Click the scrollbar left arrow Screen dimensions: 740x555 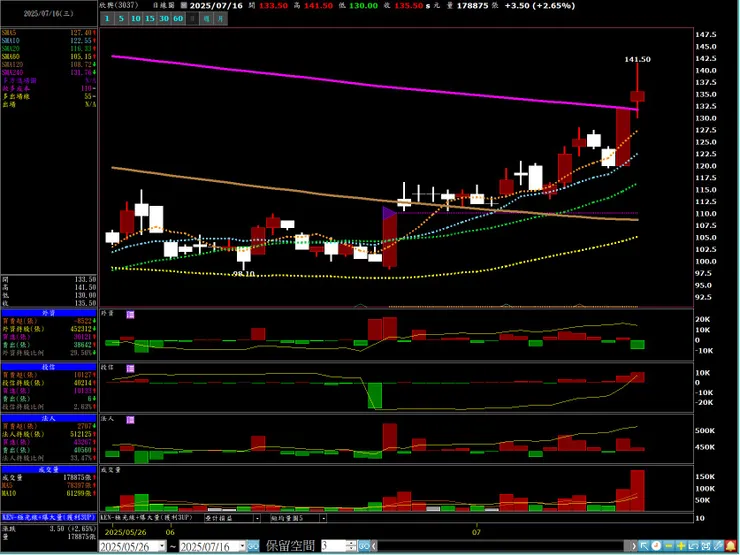pos(374,547)
